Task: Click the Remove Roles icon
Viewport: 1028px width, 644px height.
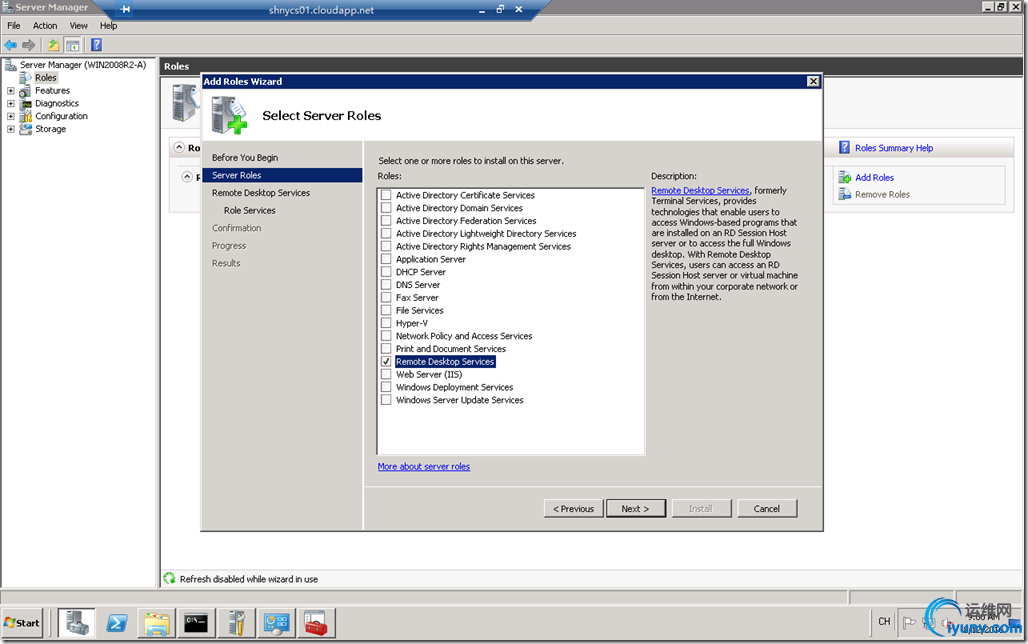Action: tap(844, 194)
